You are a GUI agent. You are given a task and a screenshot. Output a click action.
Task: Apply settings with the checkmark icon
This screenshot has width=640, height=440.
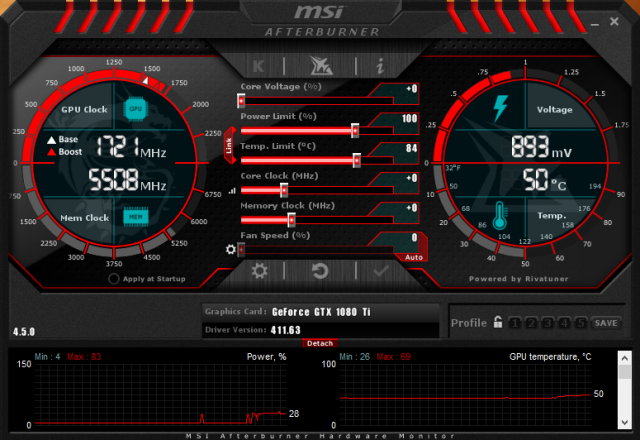pos(381,271)
